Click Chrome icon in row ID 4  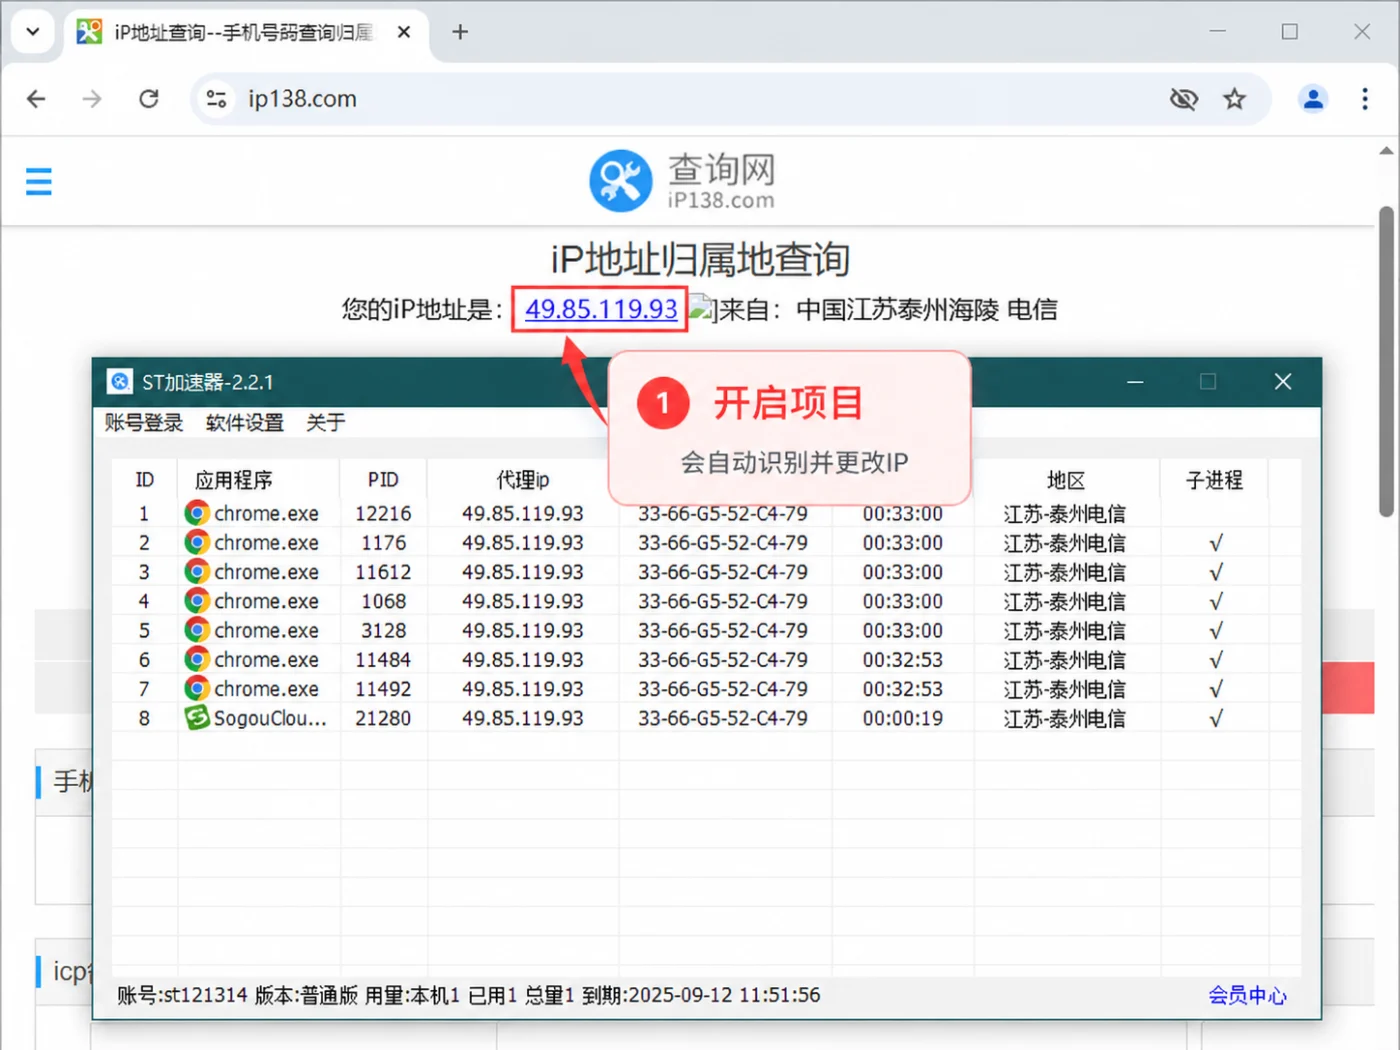(x=197, y=601)
